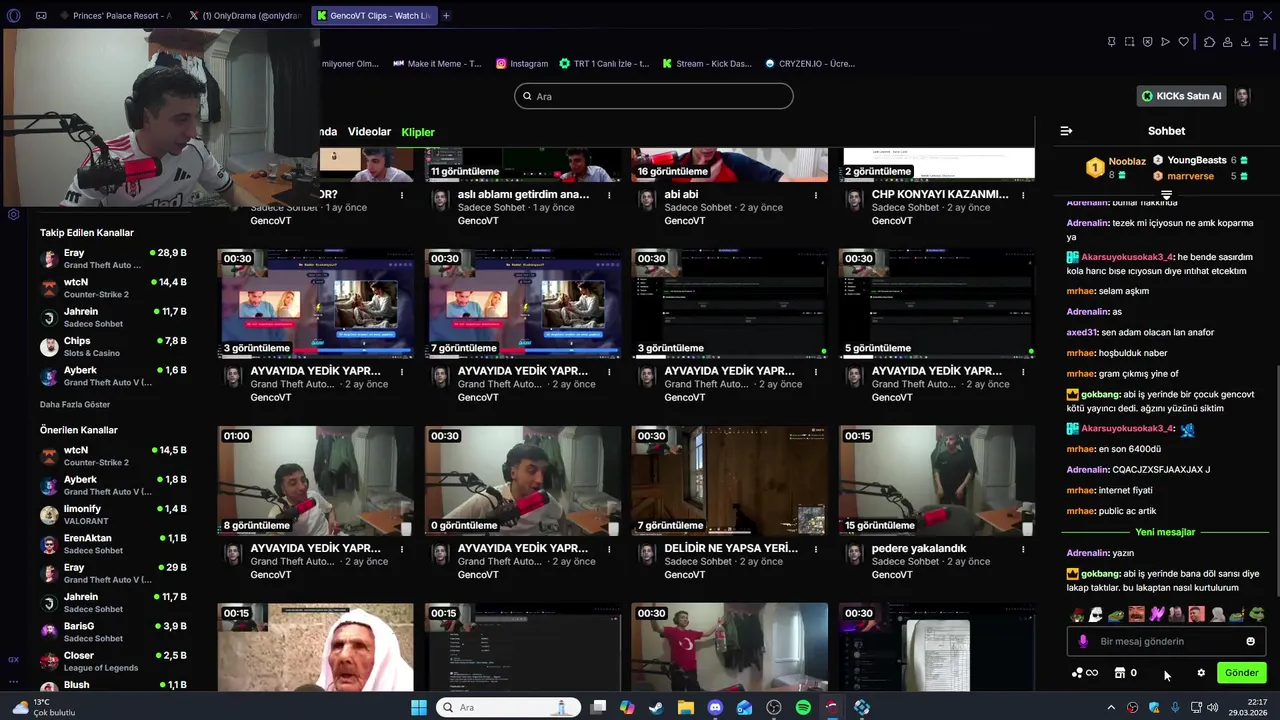1280x720 pixels.
Task: Open three-dot menu for 'aslı ablamı getirdim' clip
Action: [609, 195]
